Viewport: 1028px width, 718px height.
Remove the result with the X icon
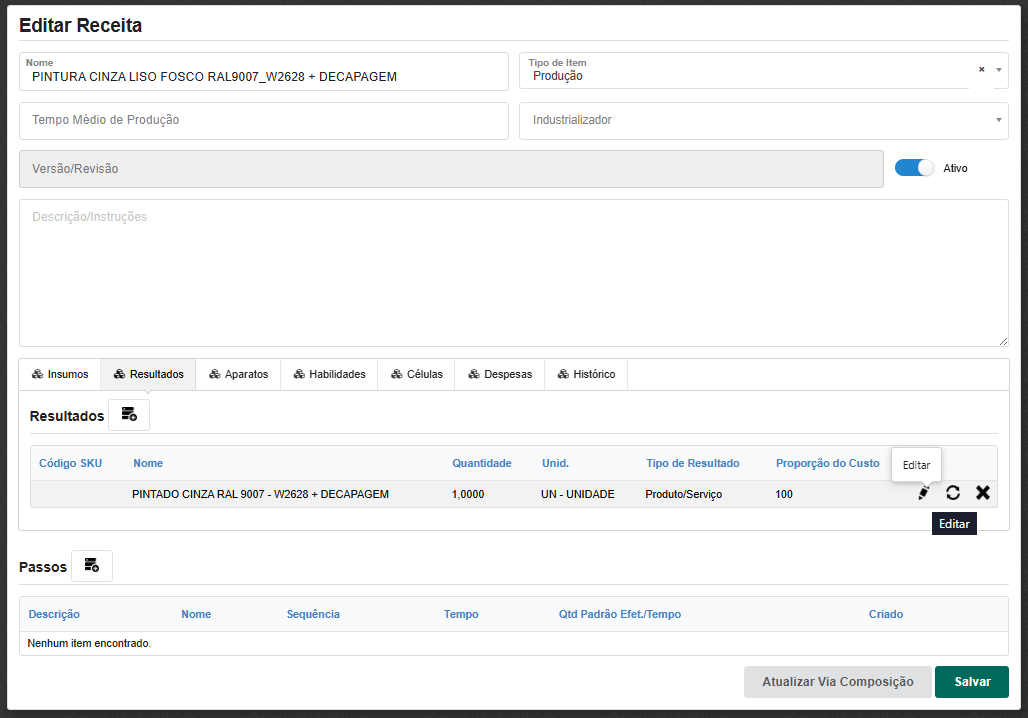[983, 493]
